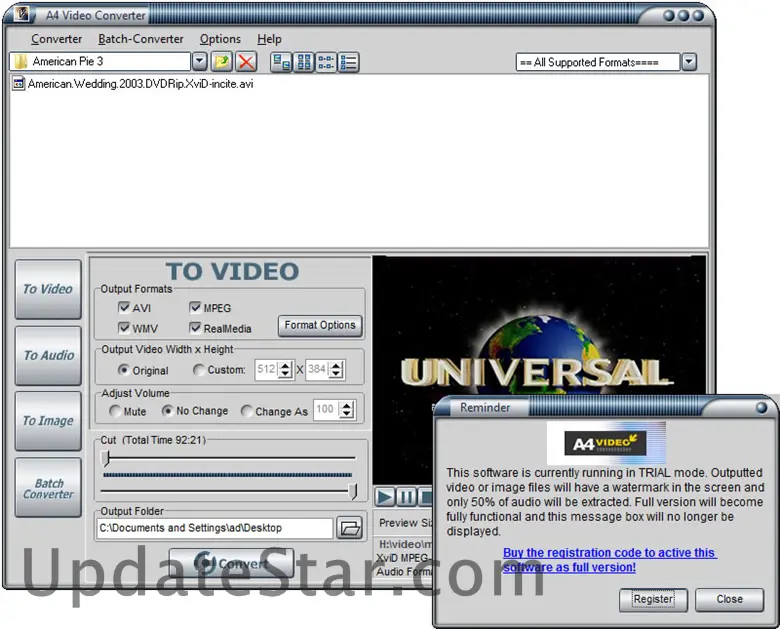Click the cut start slider handle

[x=105, y=458]
